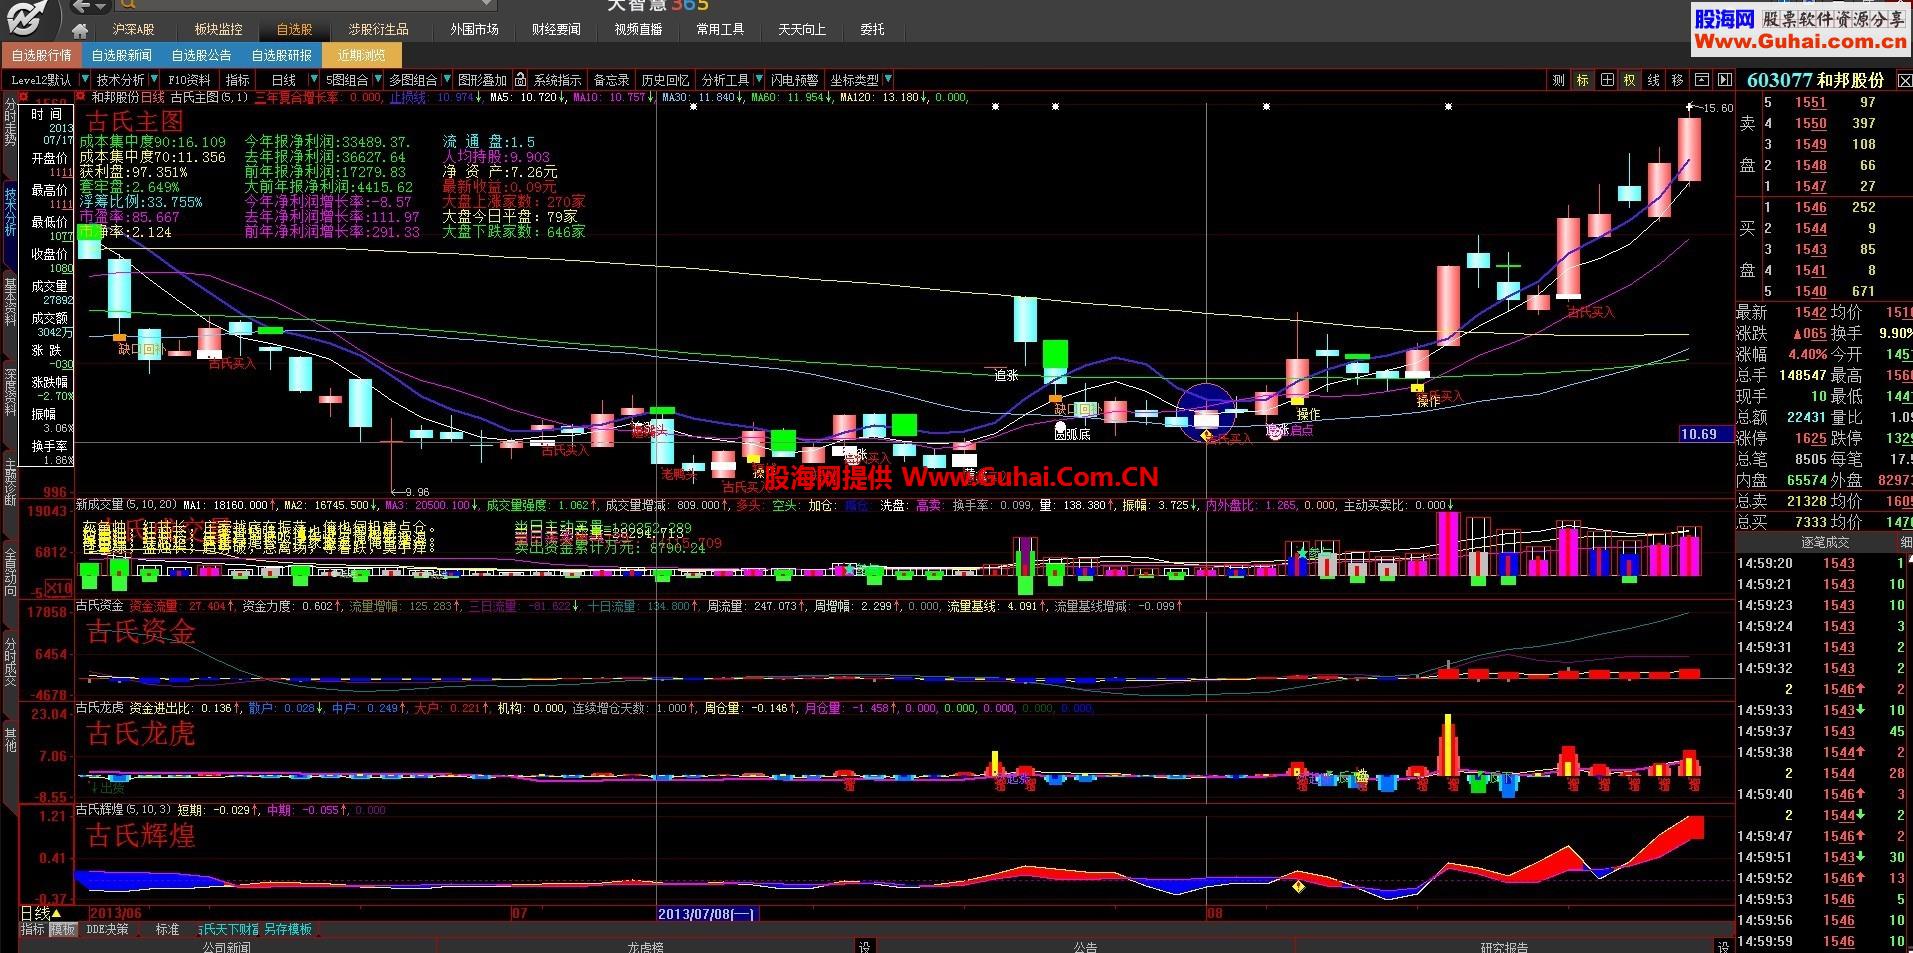
Task: Expand the 分析工具 dropdown arrow
Action: coord(759,80)
